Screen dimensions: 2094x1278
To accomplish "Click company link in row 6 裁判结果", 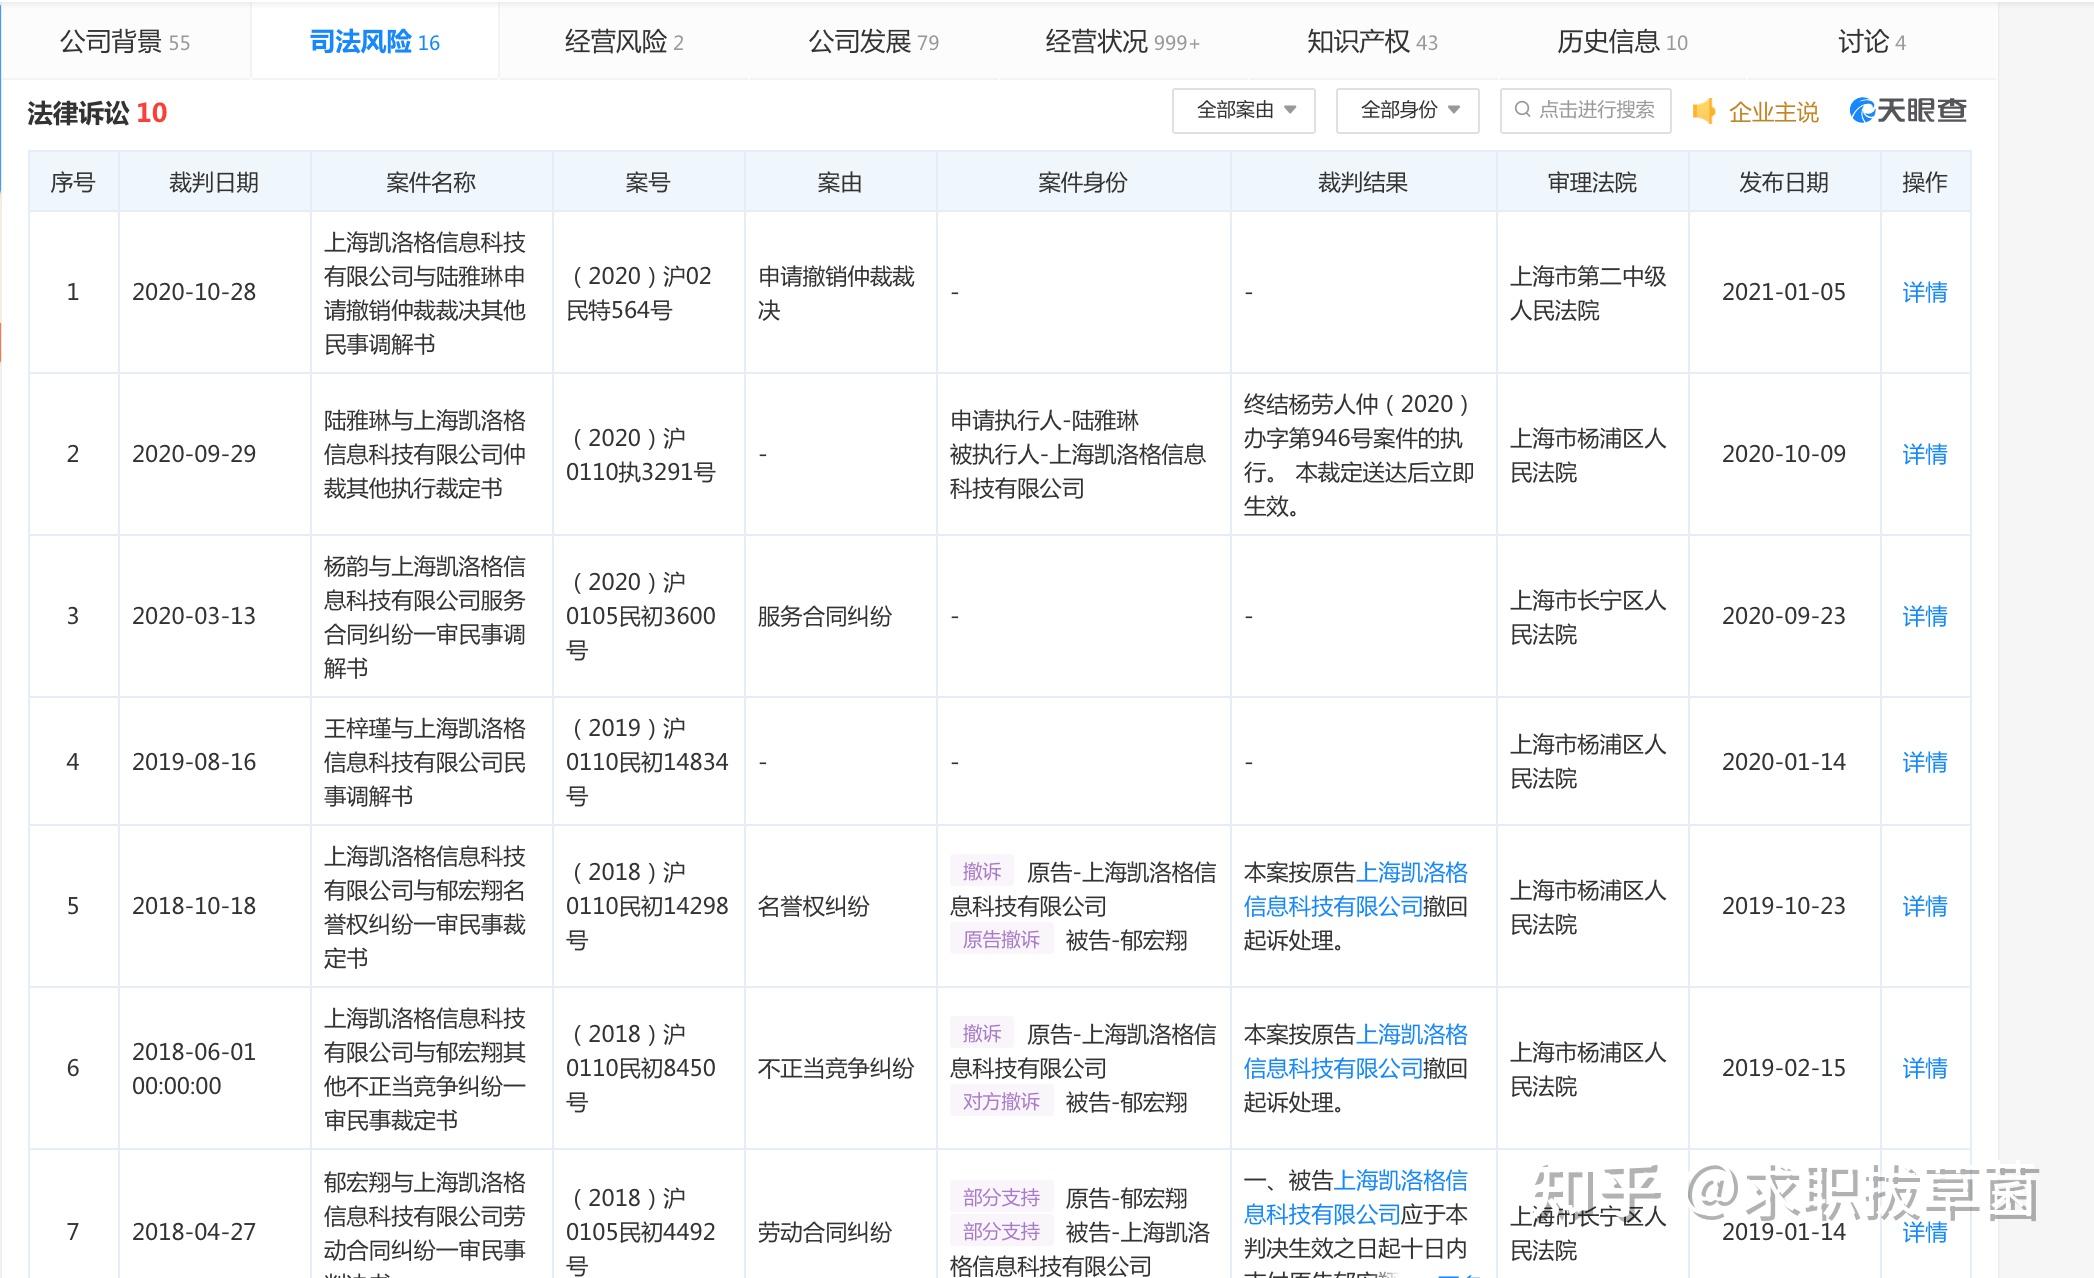I will (1355, 1051).
